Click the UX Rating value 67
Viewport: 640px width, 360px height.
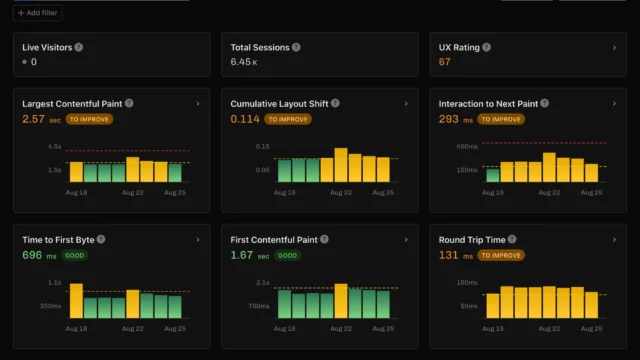click(x=444, y=62)
